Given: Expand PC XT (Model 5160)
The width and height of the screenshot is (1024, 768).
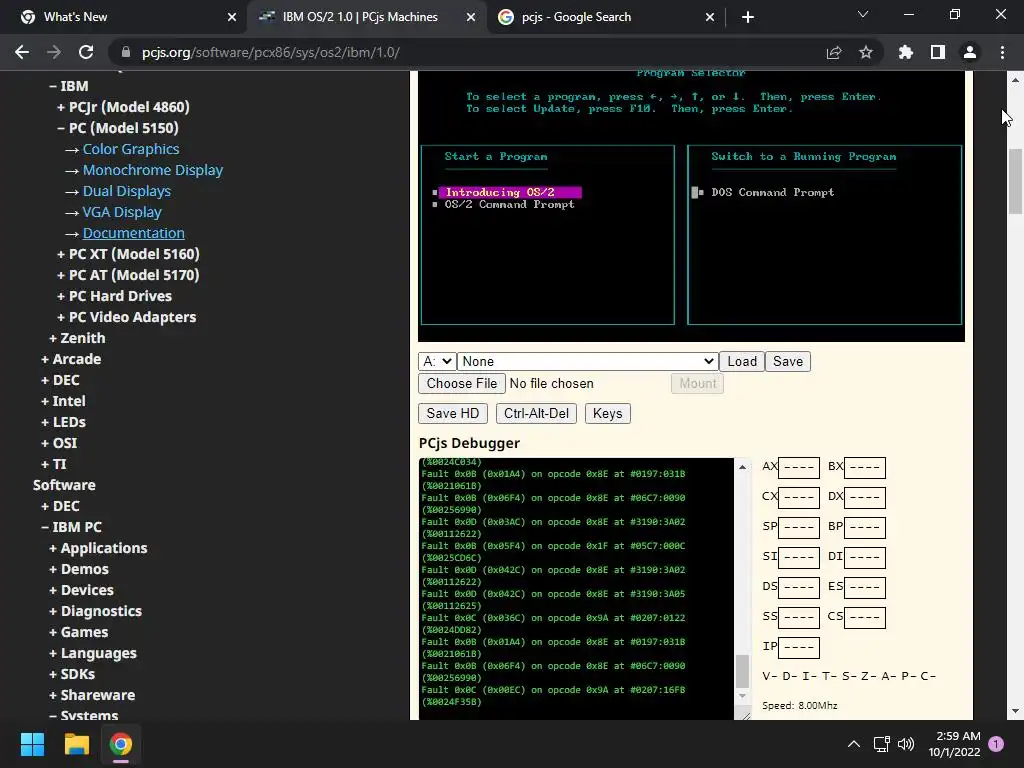Looking at the screenshot, I should pos(128,254).
